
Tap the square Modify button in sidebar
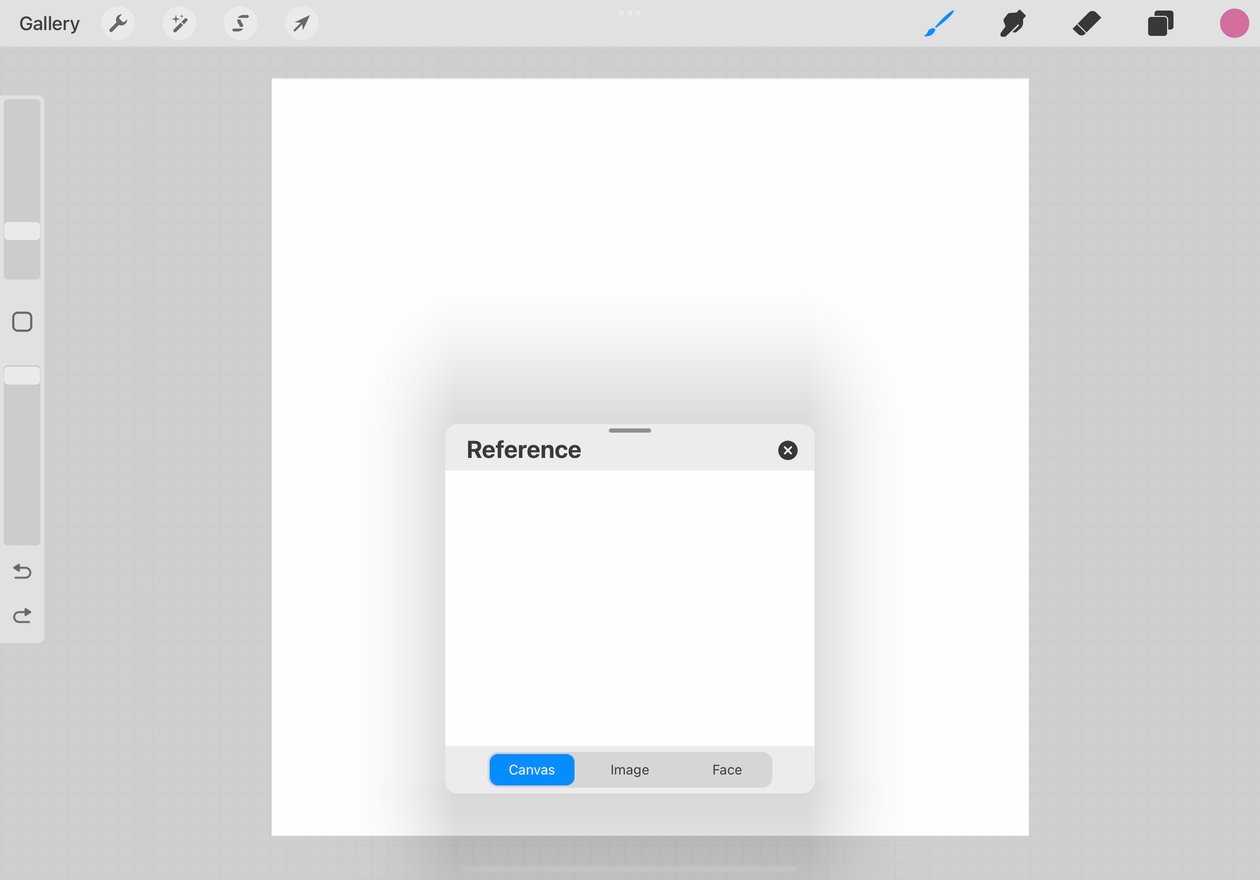(x=22, y=322)
